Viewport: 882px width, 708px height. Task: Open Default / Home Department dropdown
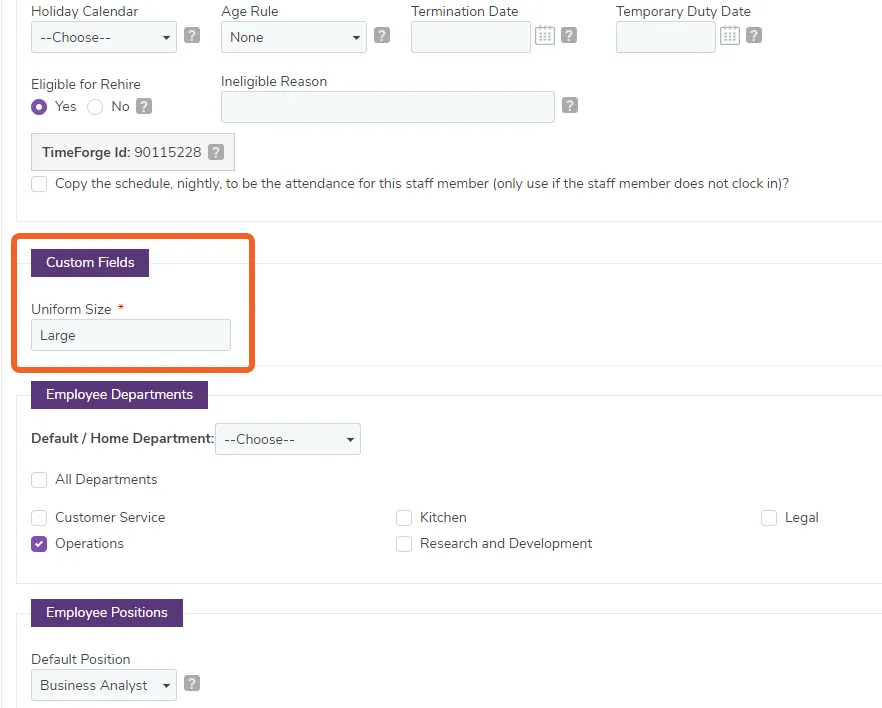(x=288, y=439)
